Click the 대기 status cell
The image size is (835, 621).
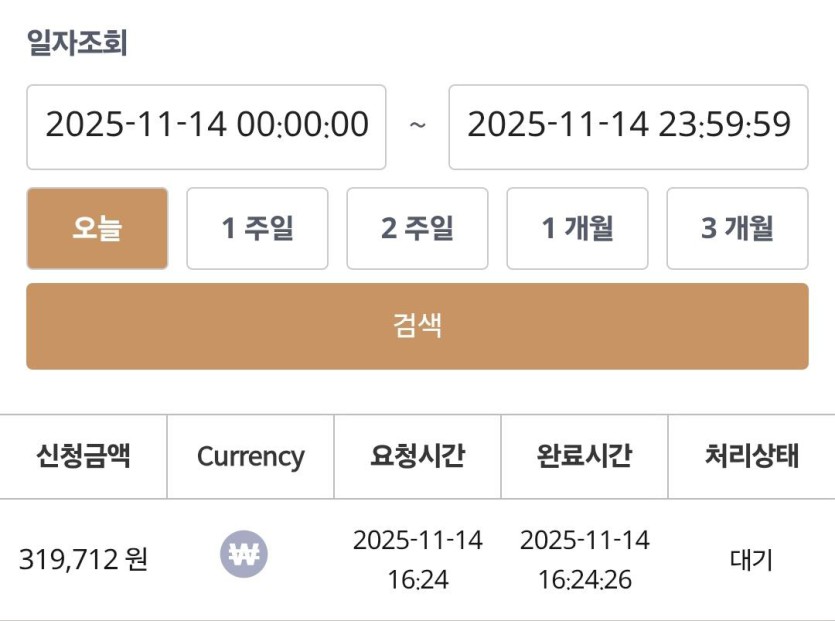(751, 559)
